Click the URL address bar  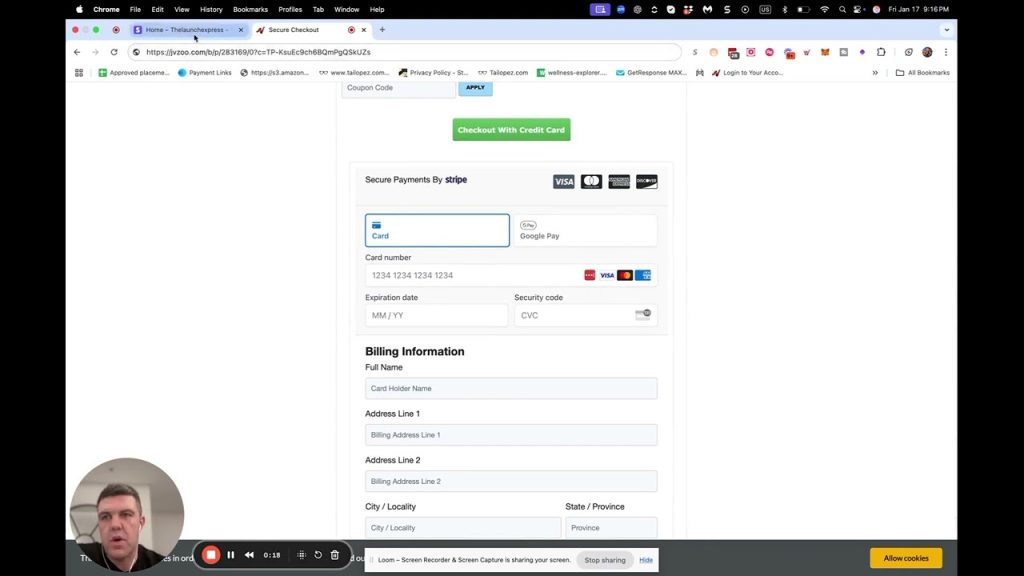click(x=405, y=52)
